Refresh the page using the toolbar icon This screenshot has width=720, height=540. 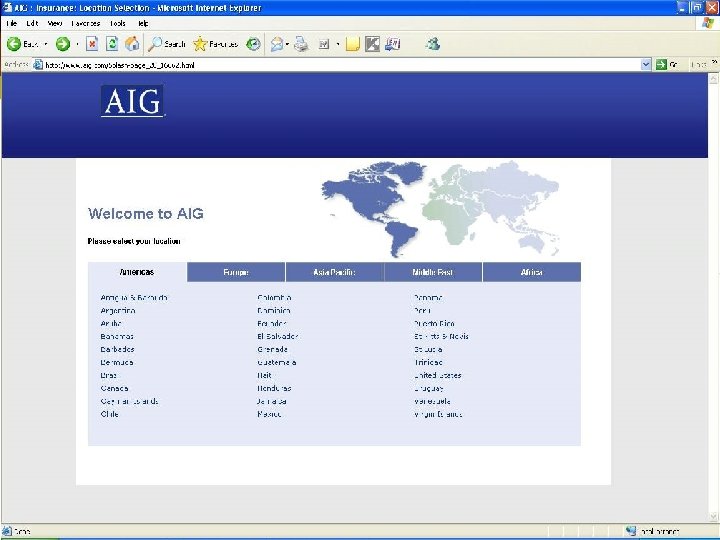pyautogui.click(x=112, y=44)
